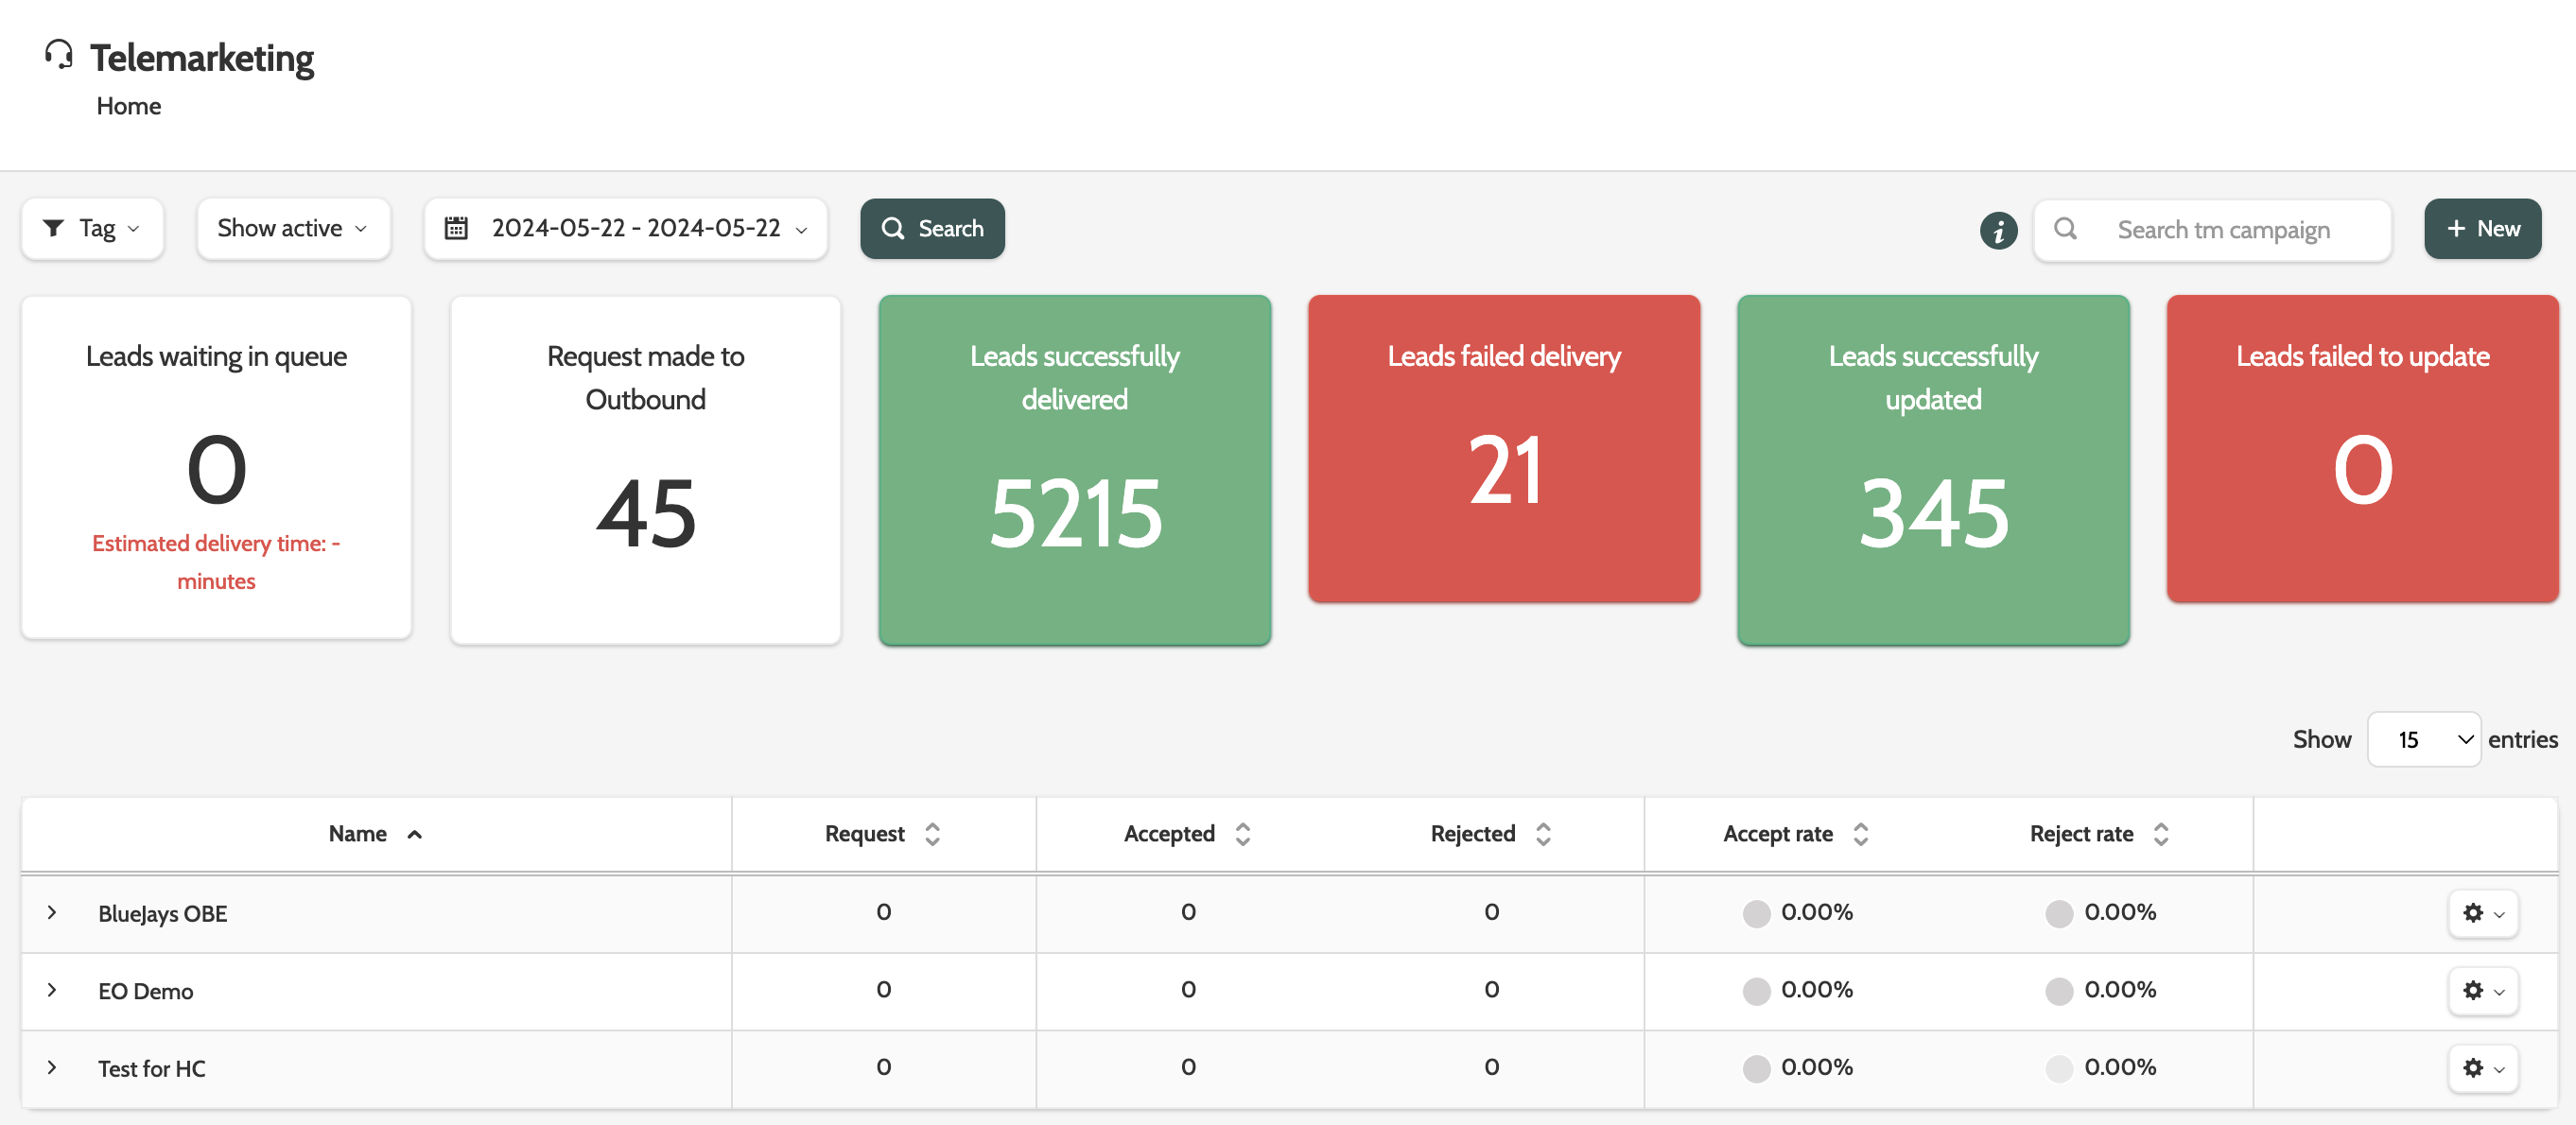Sort by Reject rate column arrows
Viewport: 2576px width, 1125px height.
(x=2160, y=834)
